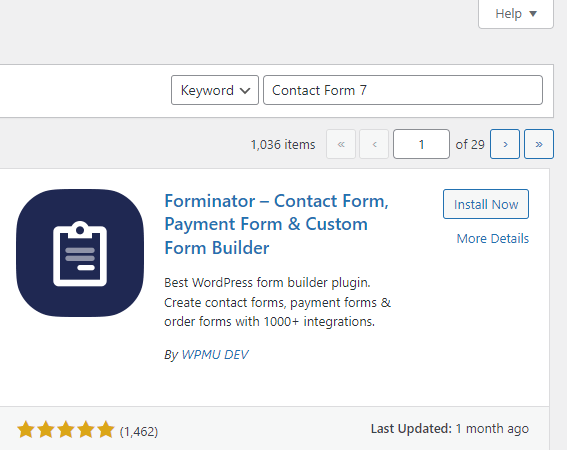The image size is (567, 450).
Task: Visit WPMU DEV author link
Action: tap(215, 355)
